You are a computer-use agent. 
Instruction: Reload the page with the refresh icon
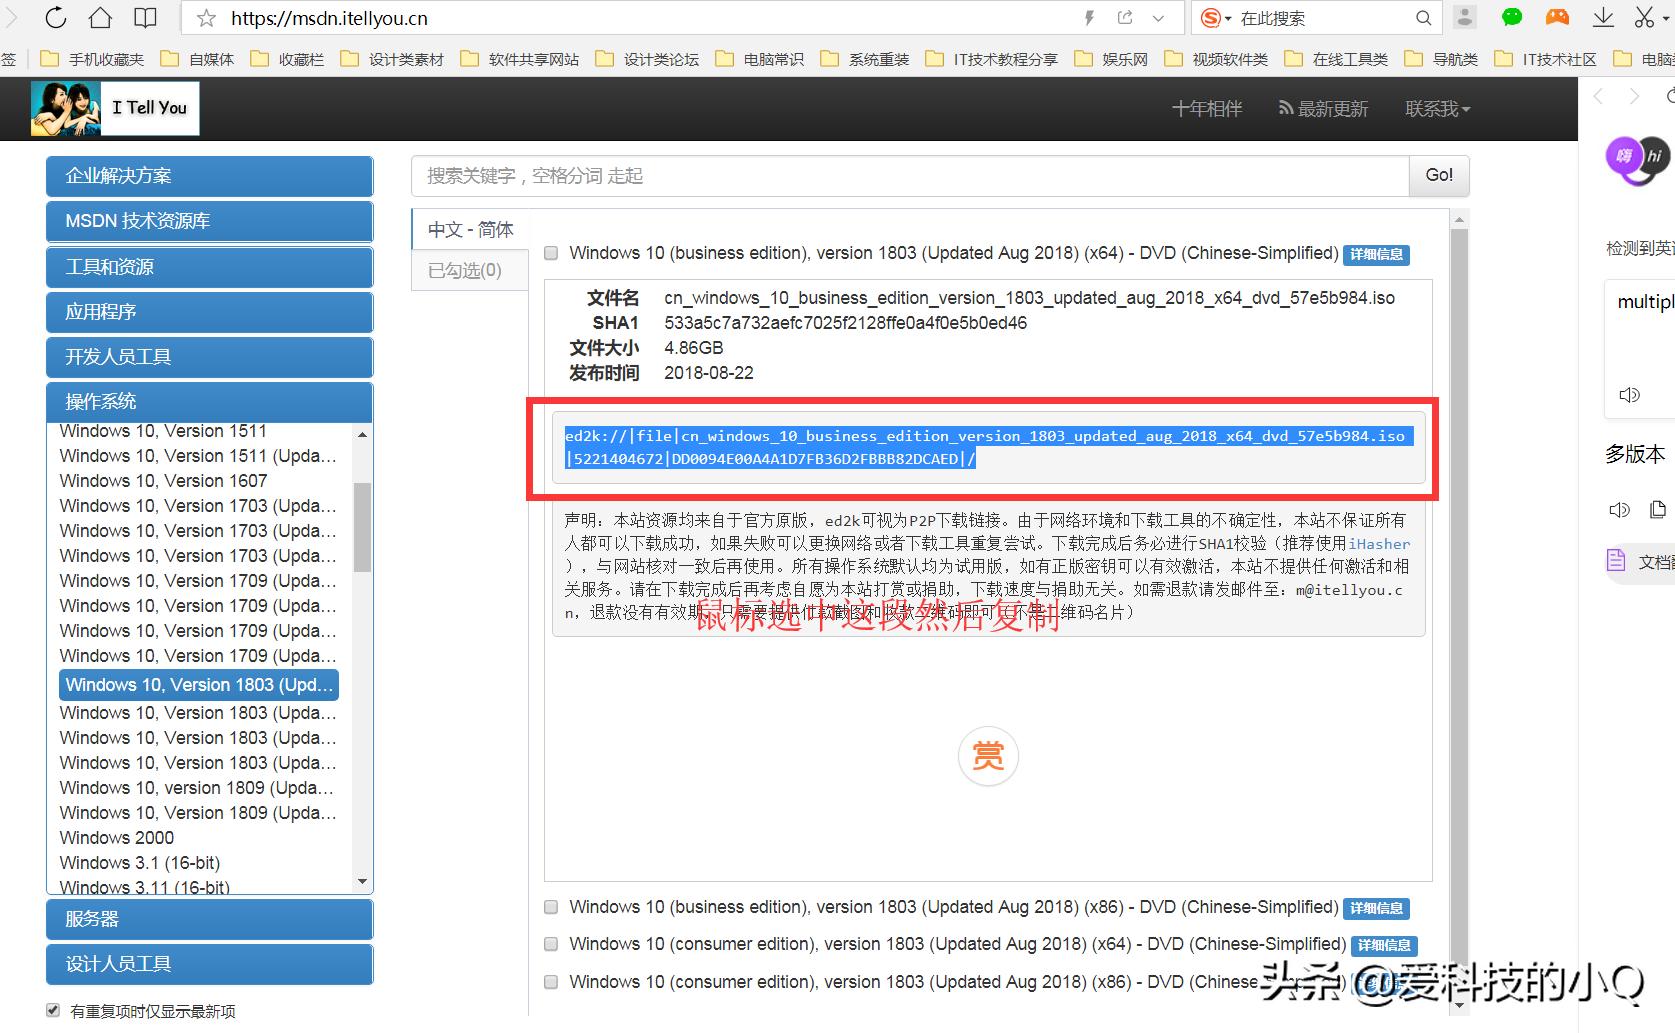55,17
